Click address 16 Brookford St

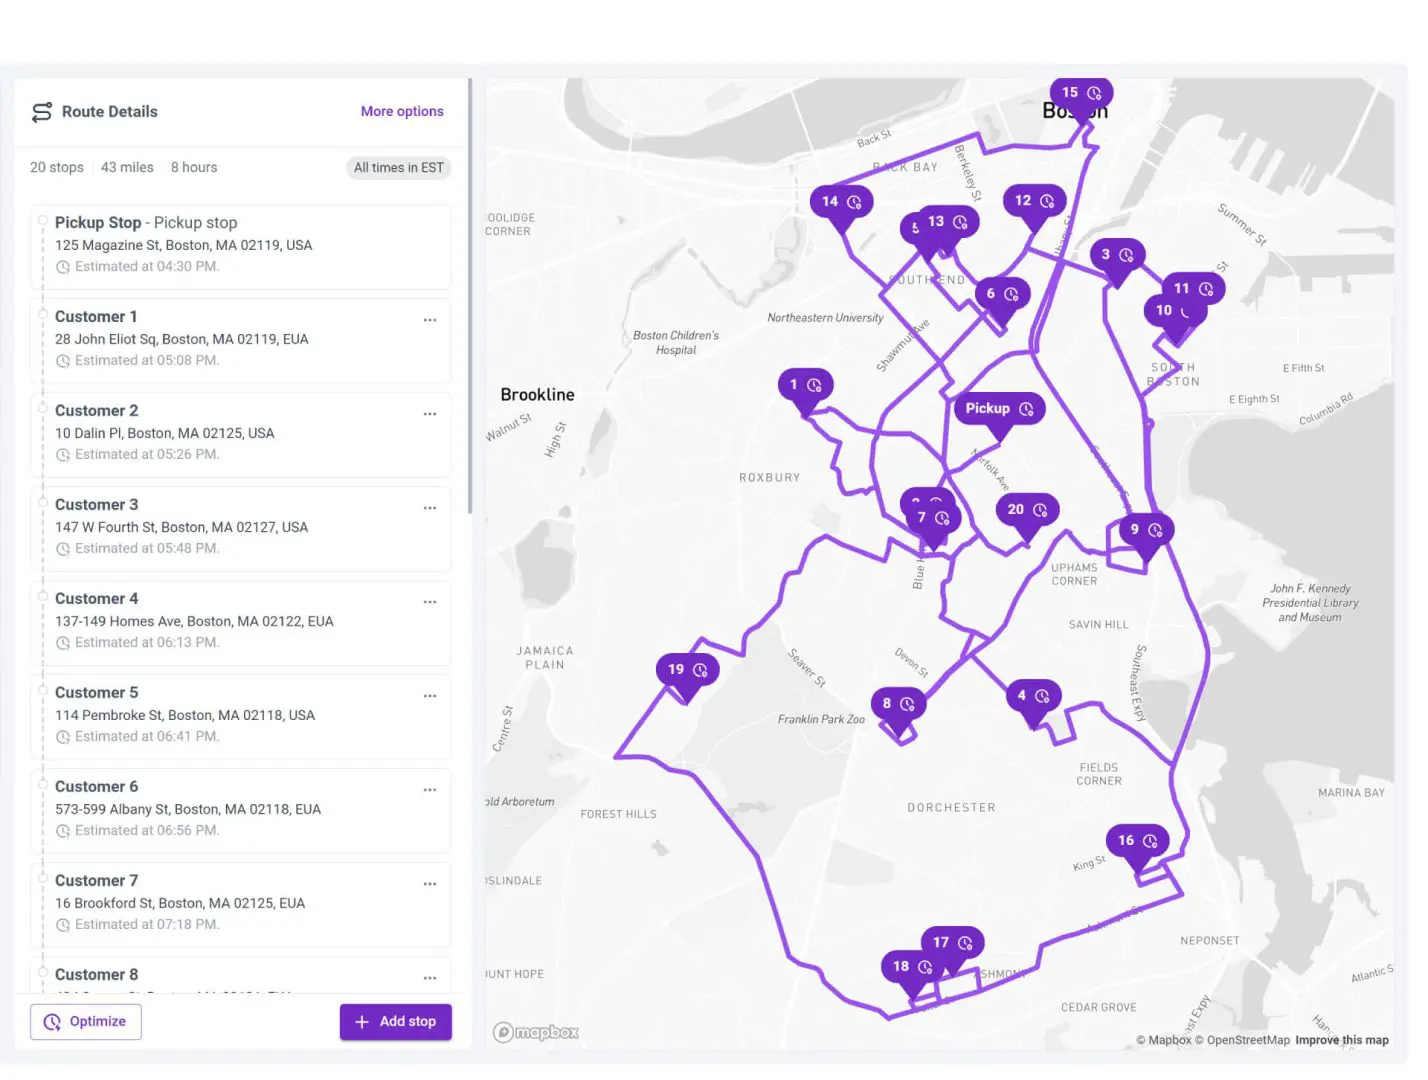tap(180, 904)
